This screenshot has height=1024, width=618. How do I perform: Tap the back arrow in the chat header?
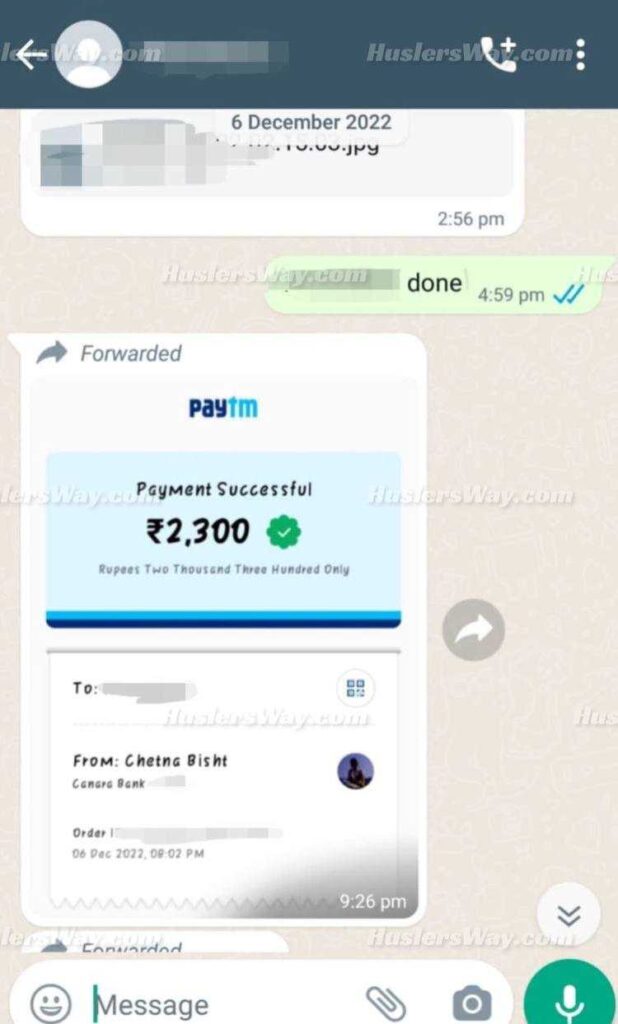pos(31,54)
